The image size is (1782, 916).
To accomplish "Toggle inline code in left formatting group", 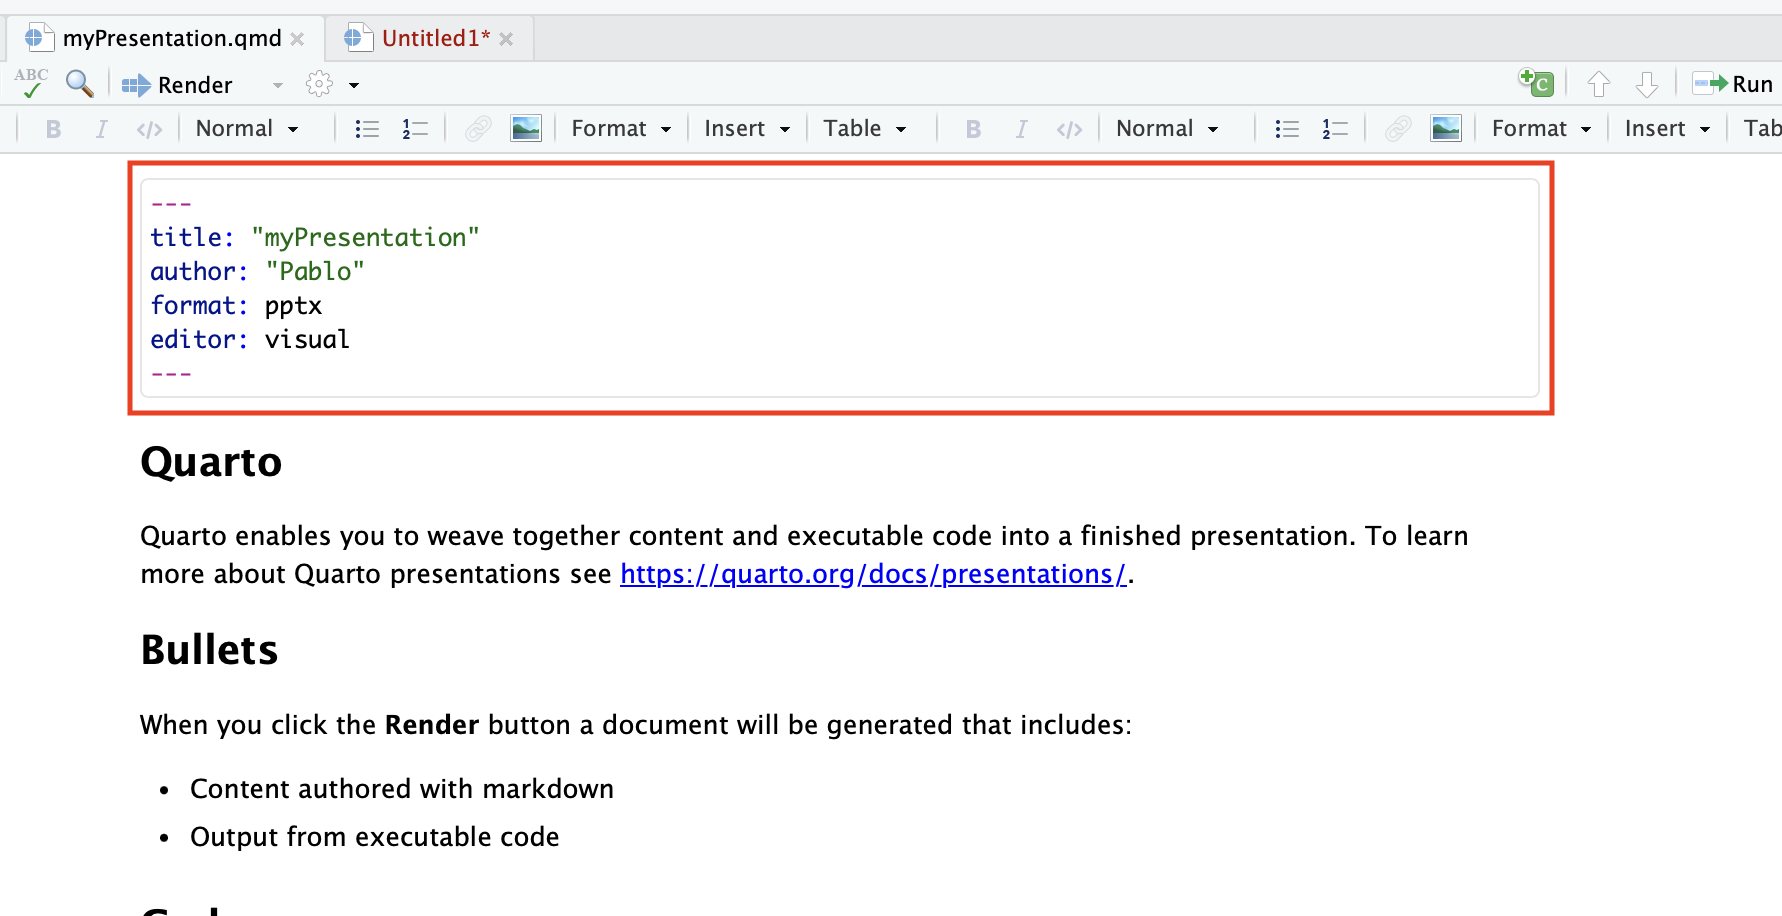I will click(x=149, y=129).
